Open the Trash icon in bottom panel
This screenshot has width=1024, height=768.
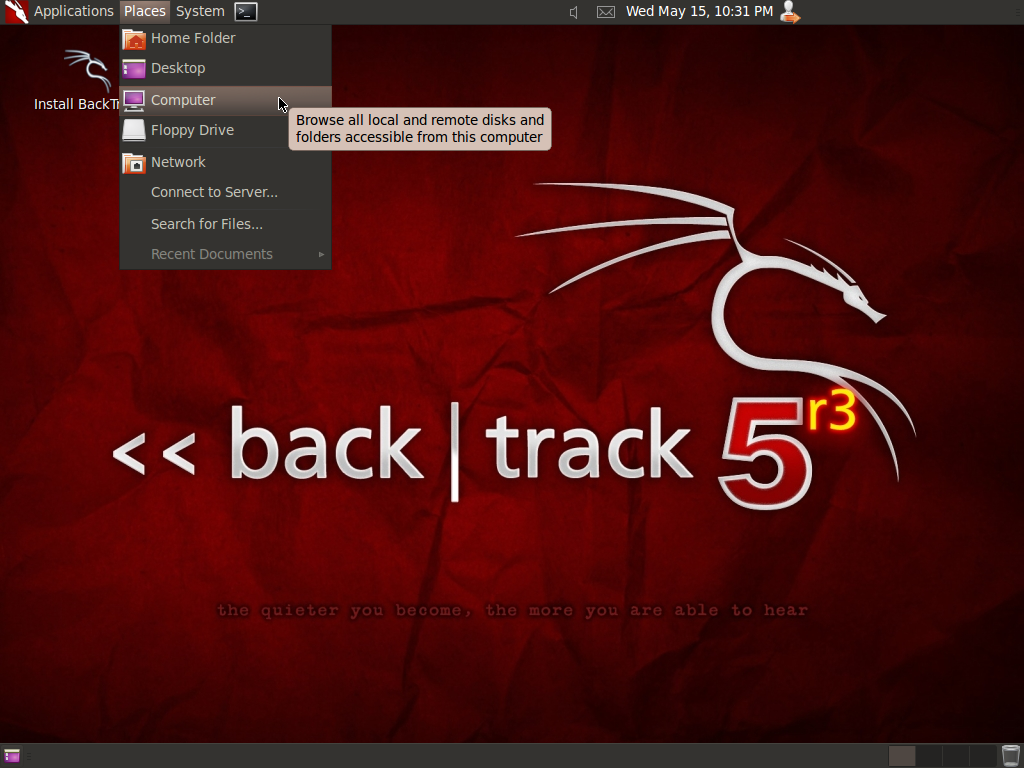(1010, 756)
